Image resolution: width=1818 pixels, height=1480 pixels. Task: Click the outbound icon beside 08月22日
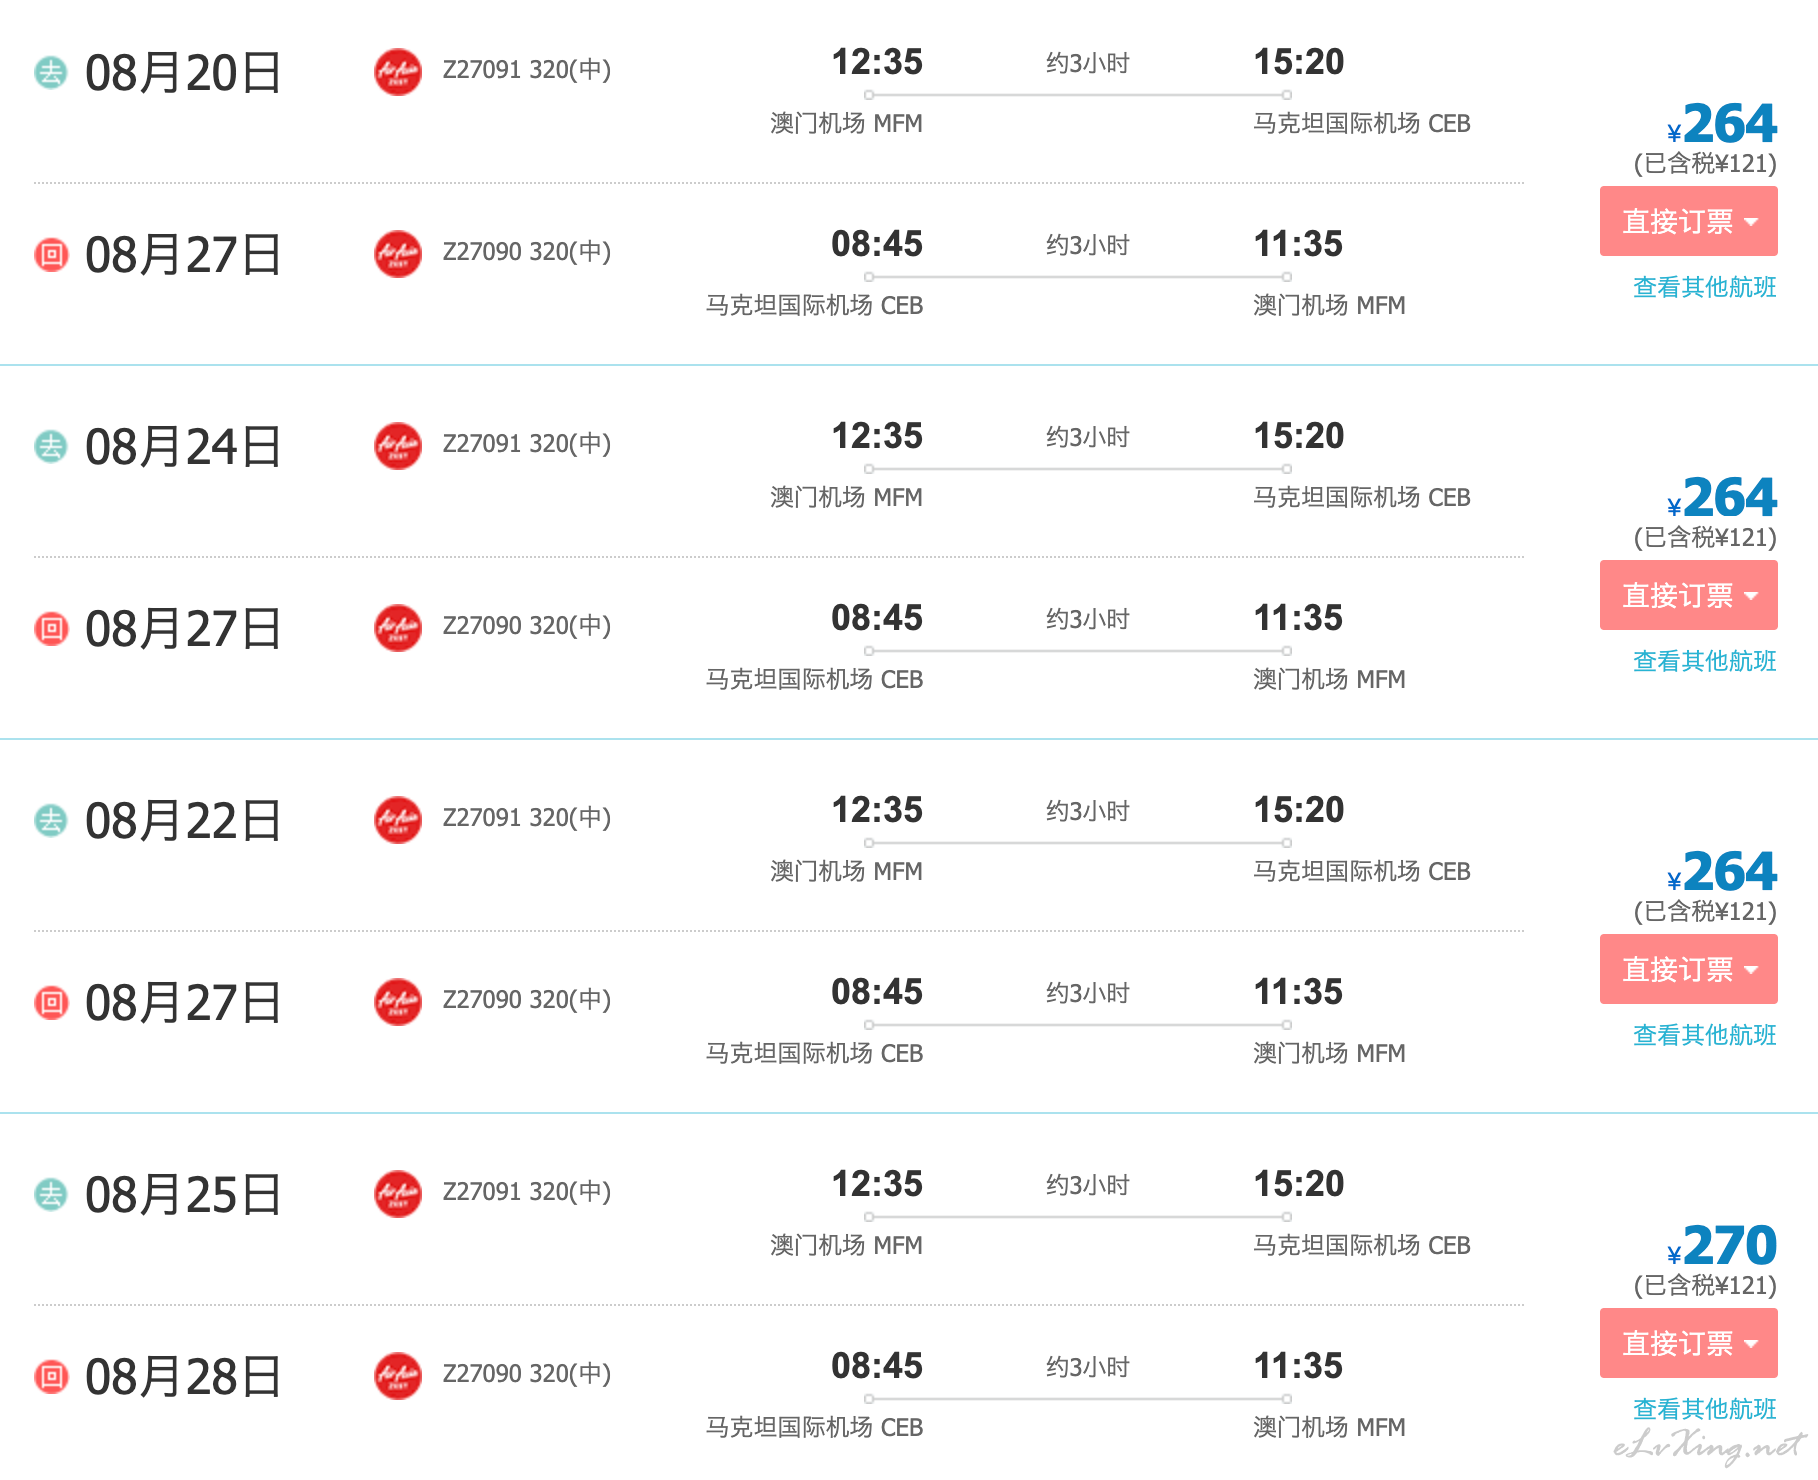coord(51,820)
